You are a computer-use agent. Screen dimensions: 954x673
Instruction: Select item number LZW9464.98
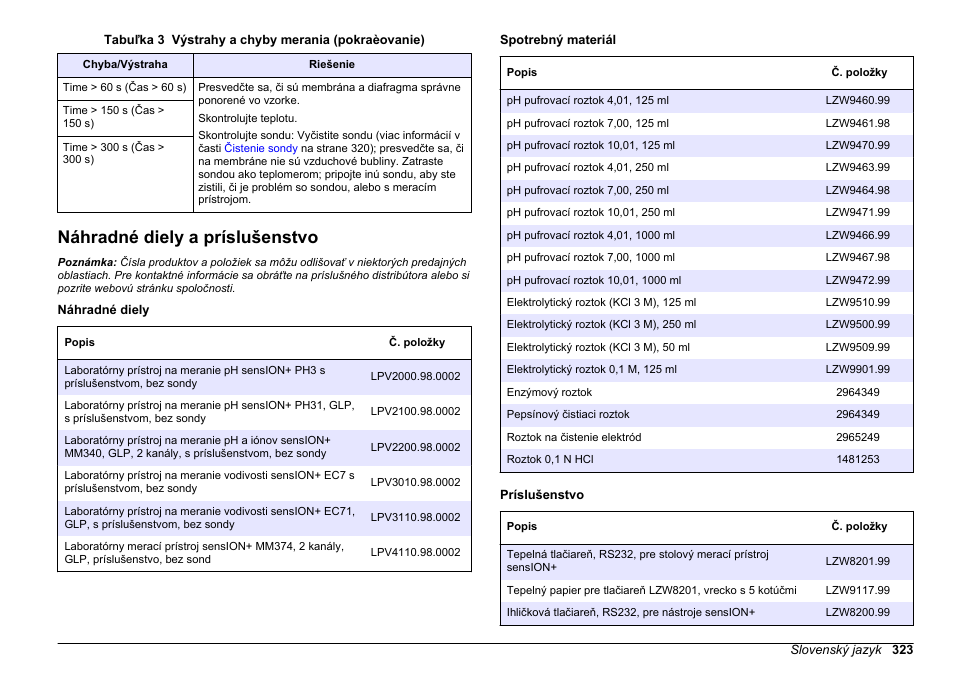click(x=858, y=190)
